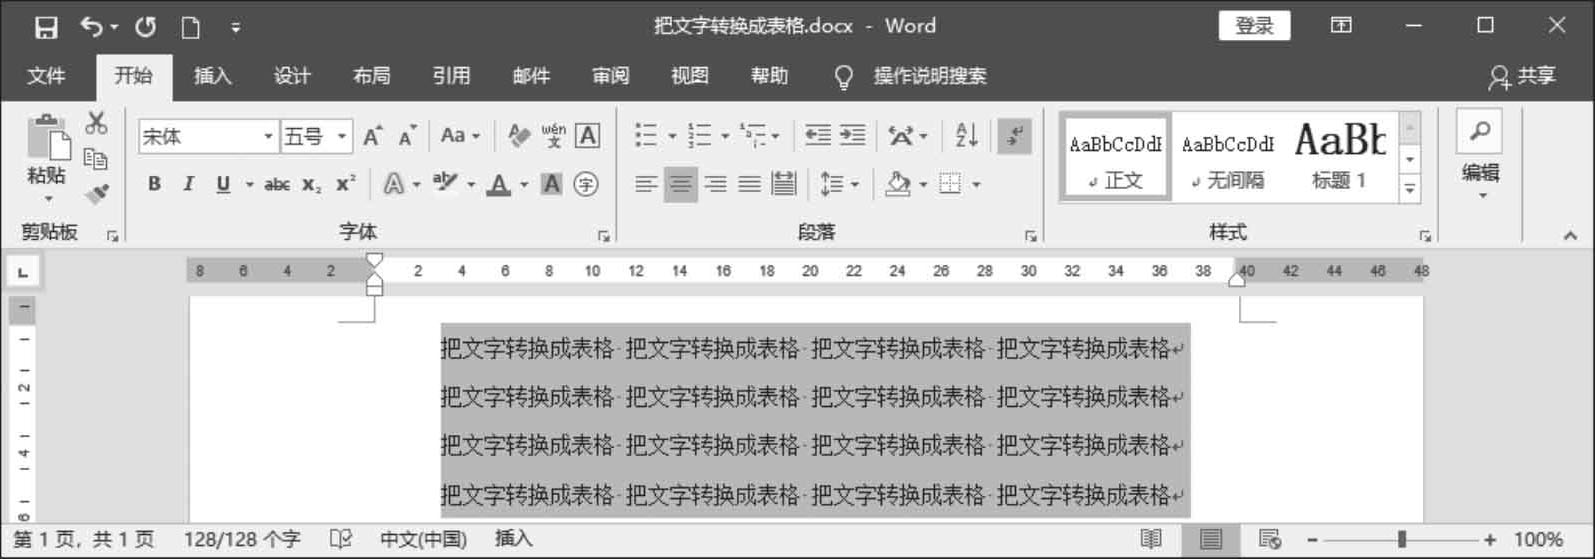Open the 文件 menu
The height and width of the screenshot is (559, 1595).
(x=46, y=76)
